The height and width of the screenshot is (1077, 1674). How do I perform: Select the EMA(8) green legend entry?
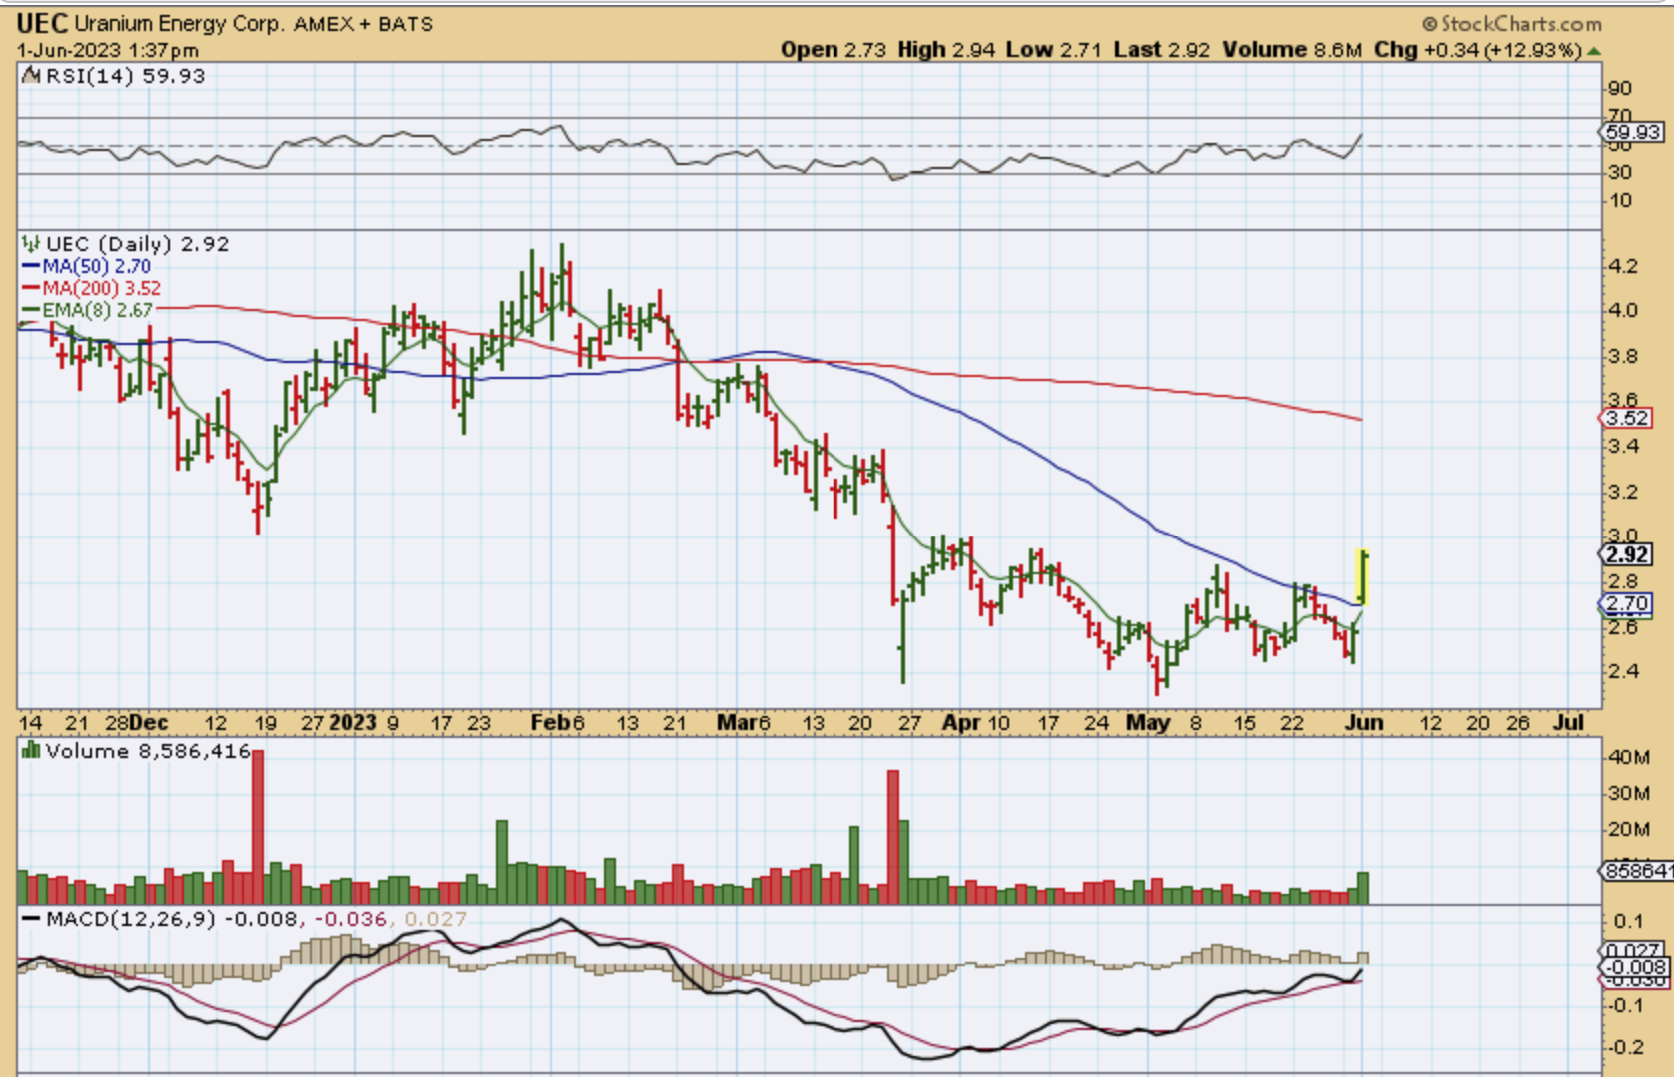pos(87,310)
